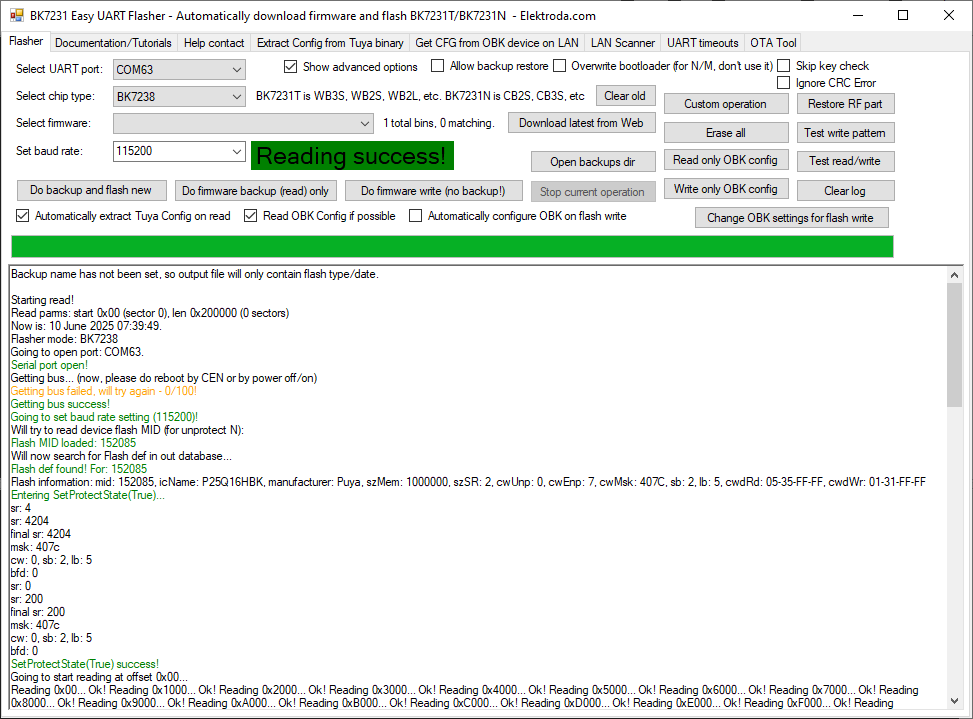Click the Clear log button

click(845, 190)
